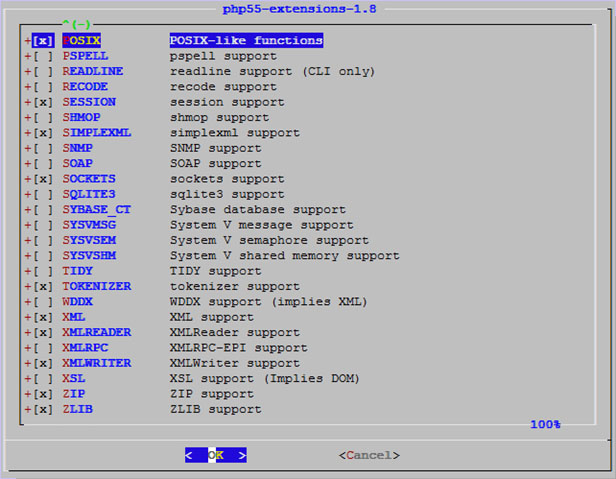
Task: Click the 'POSIX-like functions' description
Action: (x=246, y=40)
